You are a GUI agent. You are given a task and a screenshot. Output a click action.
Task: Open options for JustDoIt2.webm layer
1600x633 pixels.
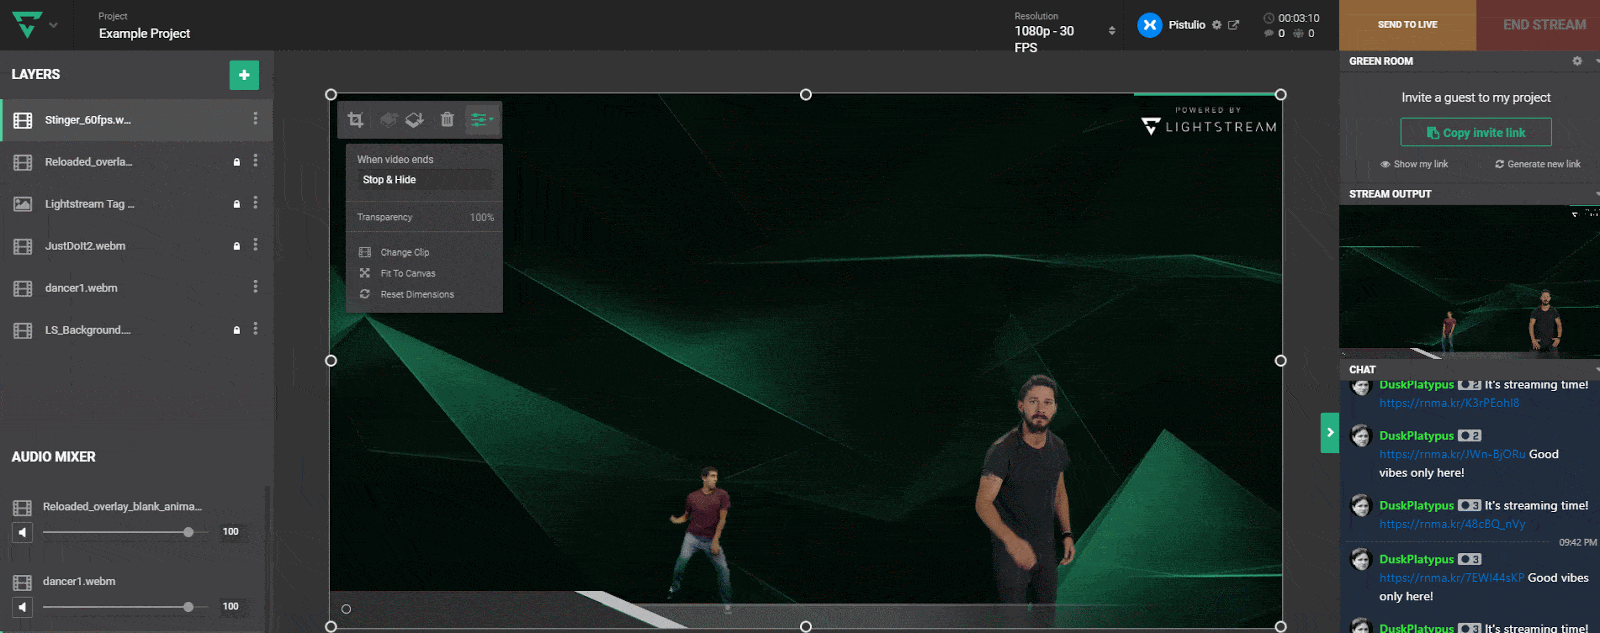click(255, 244)
